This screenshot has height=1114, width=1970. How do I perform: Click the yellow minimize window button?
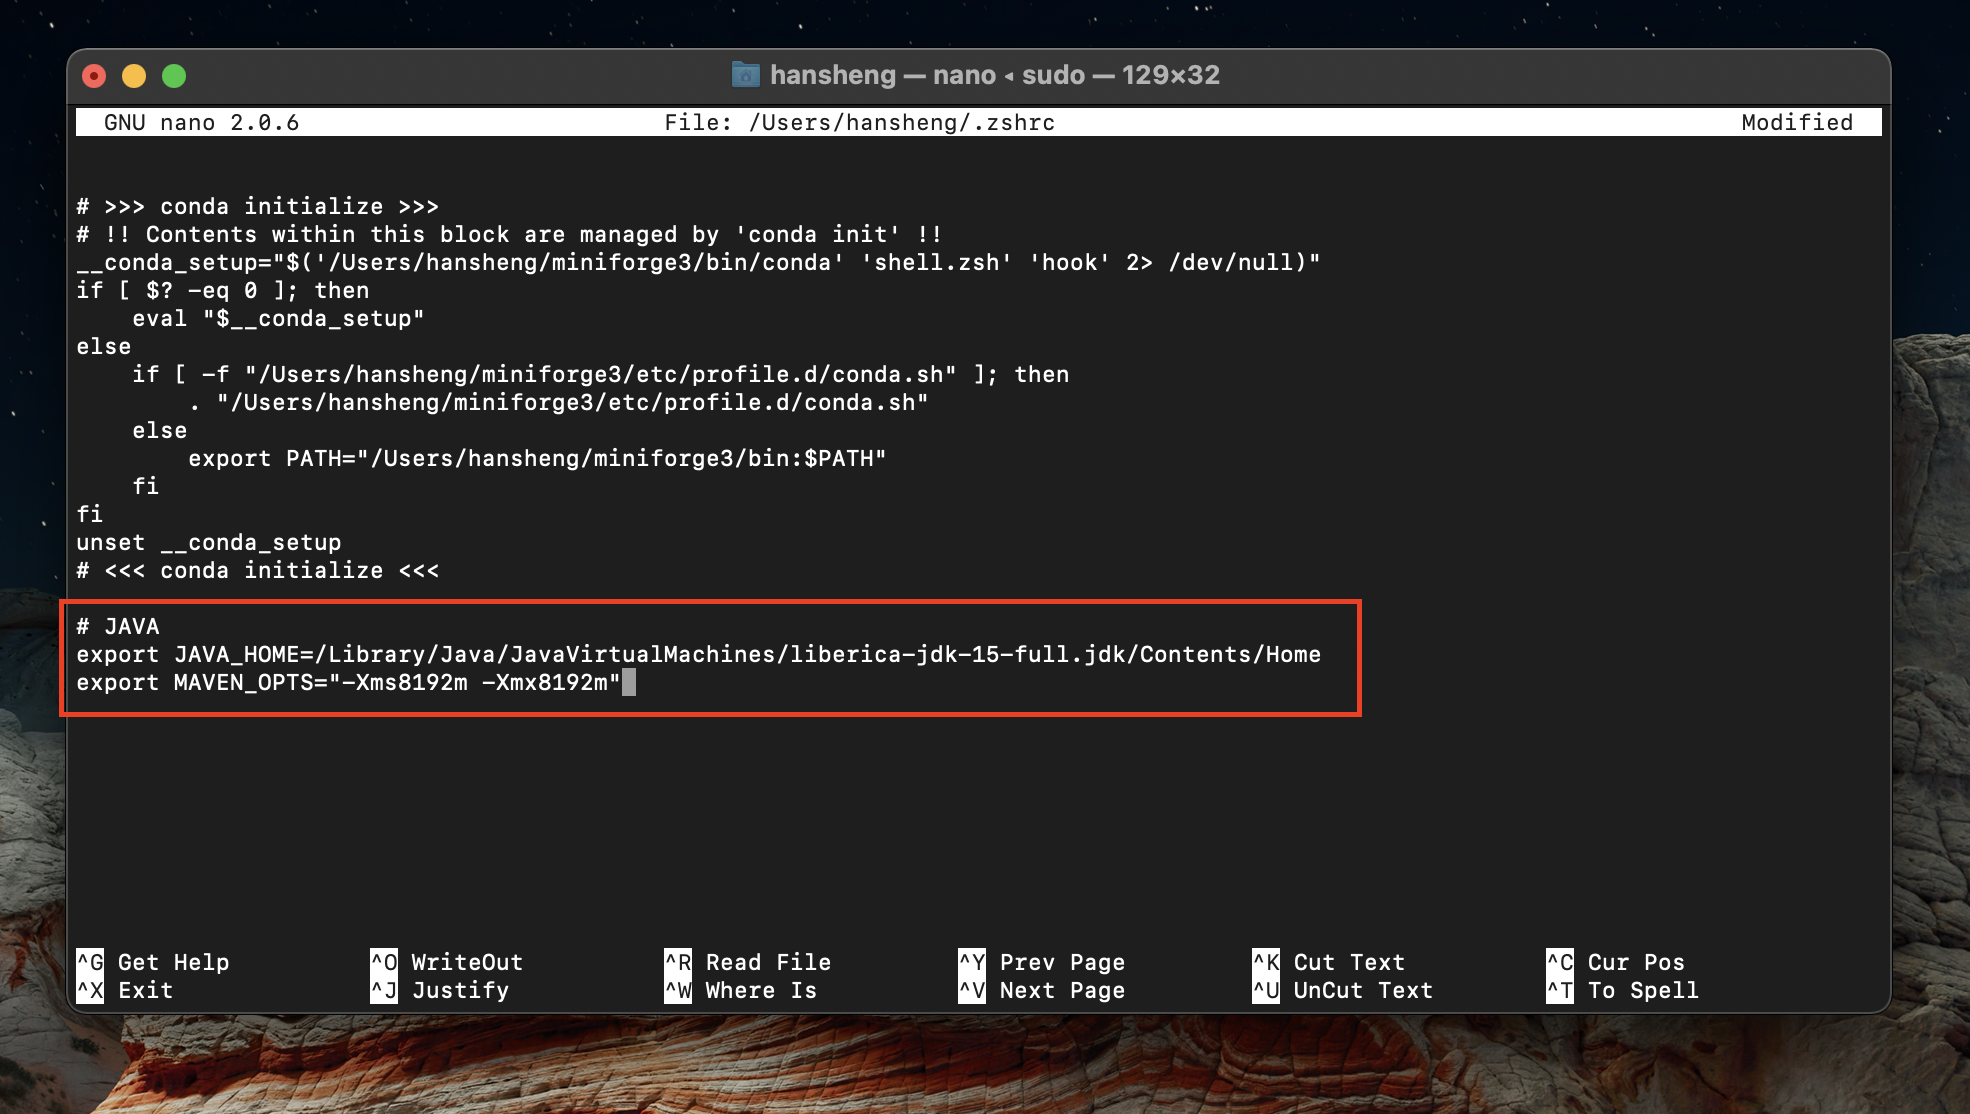(134, 76)
